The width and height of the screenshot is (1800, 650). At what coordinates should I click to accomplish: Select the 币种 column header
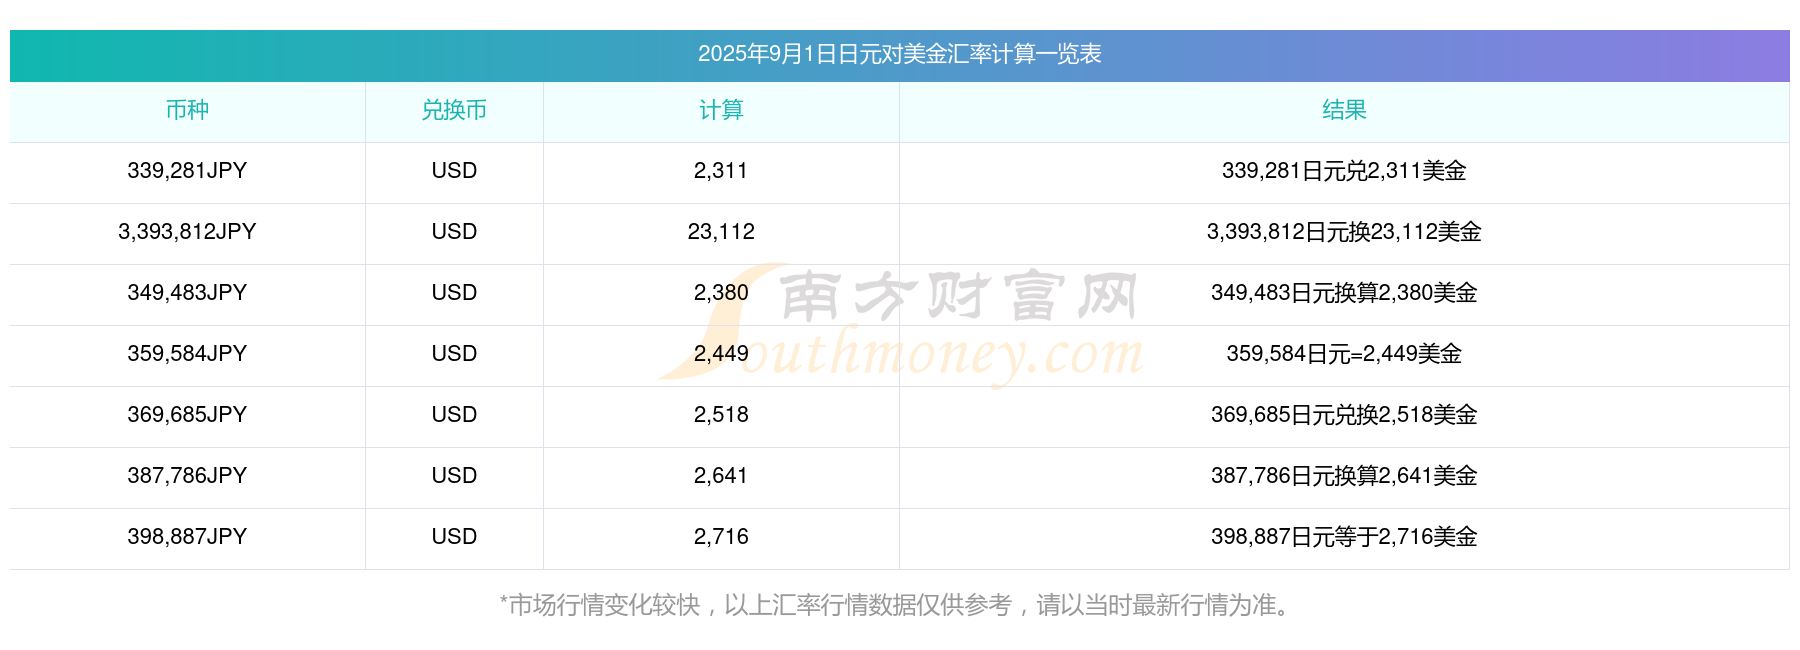(187, 110)
